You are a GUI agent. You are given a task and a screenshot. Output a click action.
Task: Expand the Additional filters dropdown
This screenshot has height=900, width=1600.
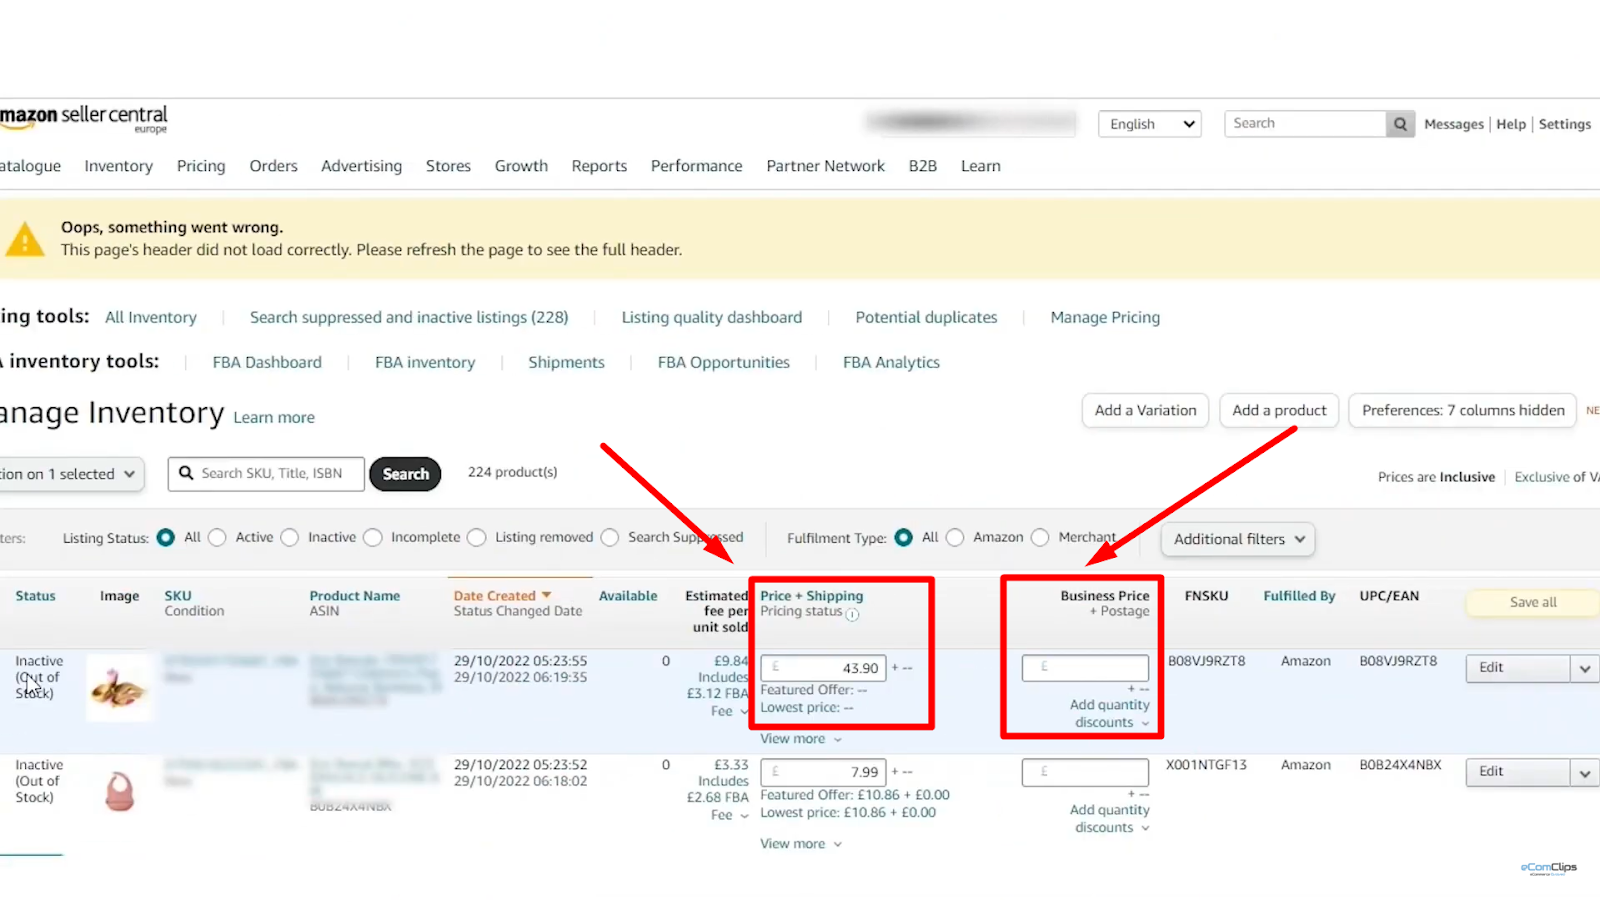point(1238,539)
